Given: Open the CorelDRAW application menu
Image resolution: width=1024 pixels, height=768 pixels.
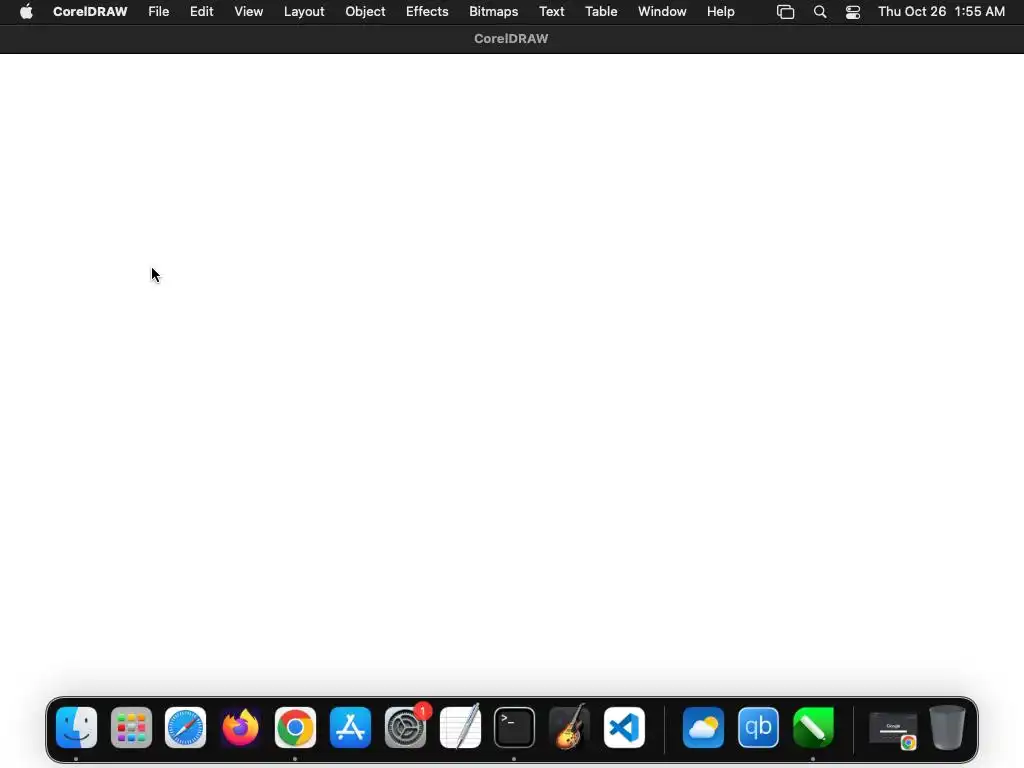Looking at the screenshot, I should click(90, 12).
